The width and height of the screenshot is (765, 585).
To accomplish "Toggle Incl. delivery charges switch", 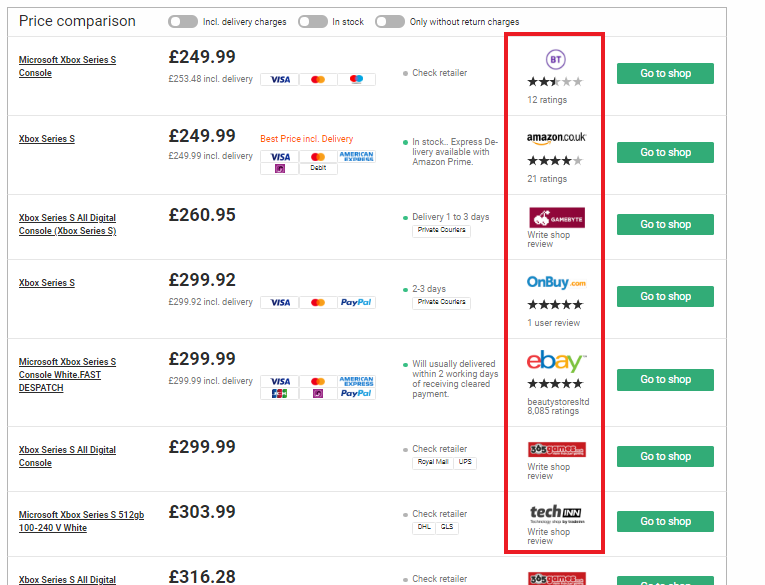I will click(183, 21).
